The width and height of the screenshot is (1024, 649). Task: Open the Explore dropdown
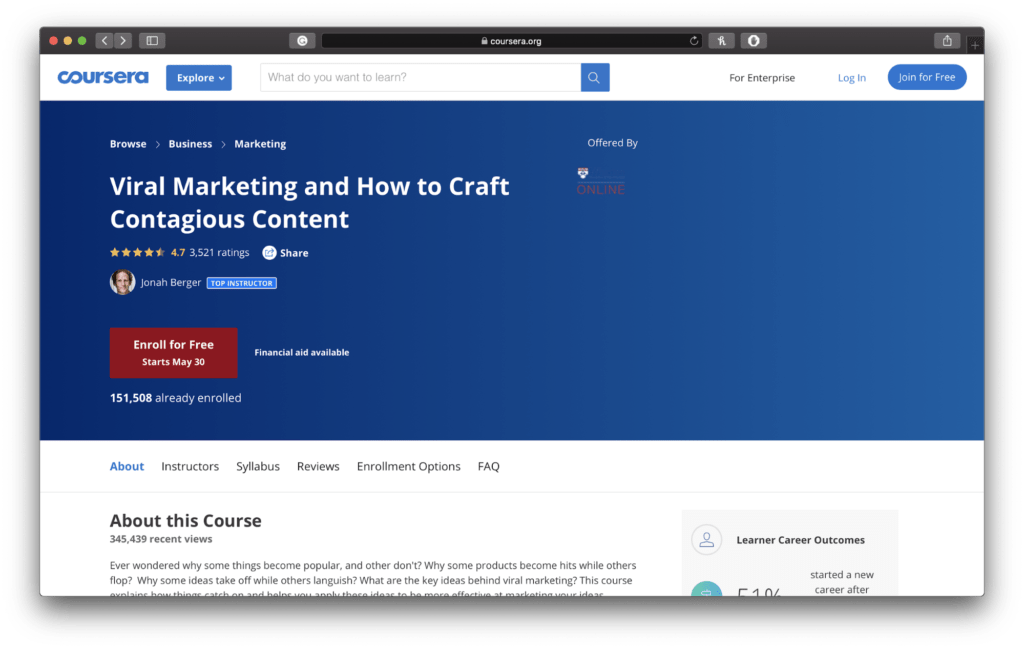coord(199,78)
